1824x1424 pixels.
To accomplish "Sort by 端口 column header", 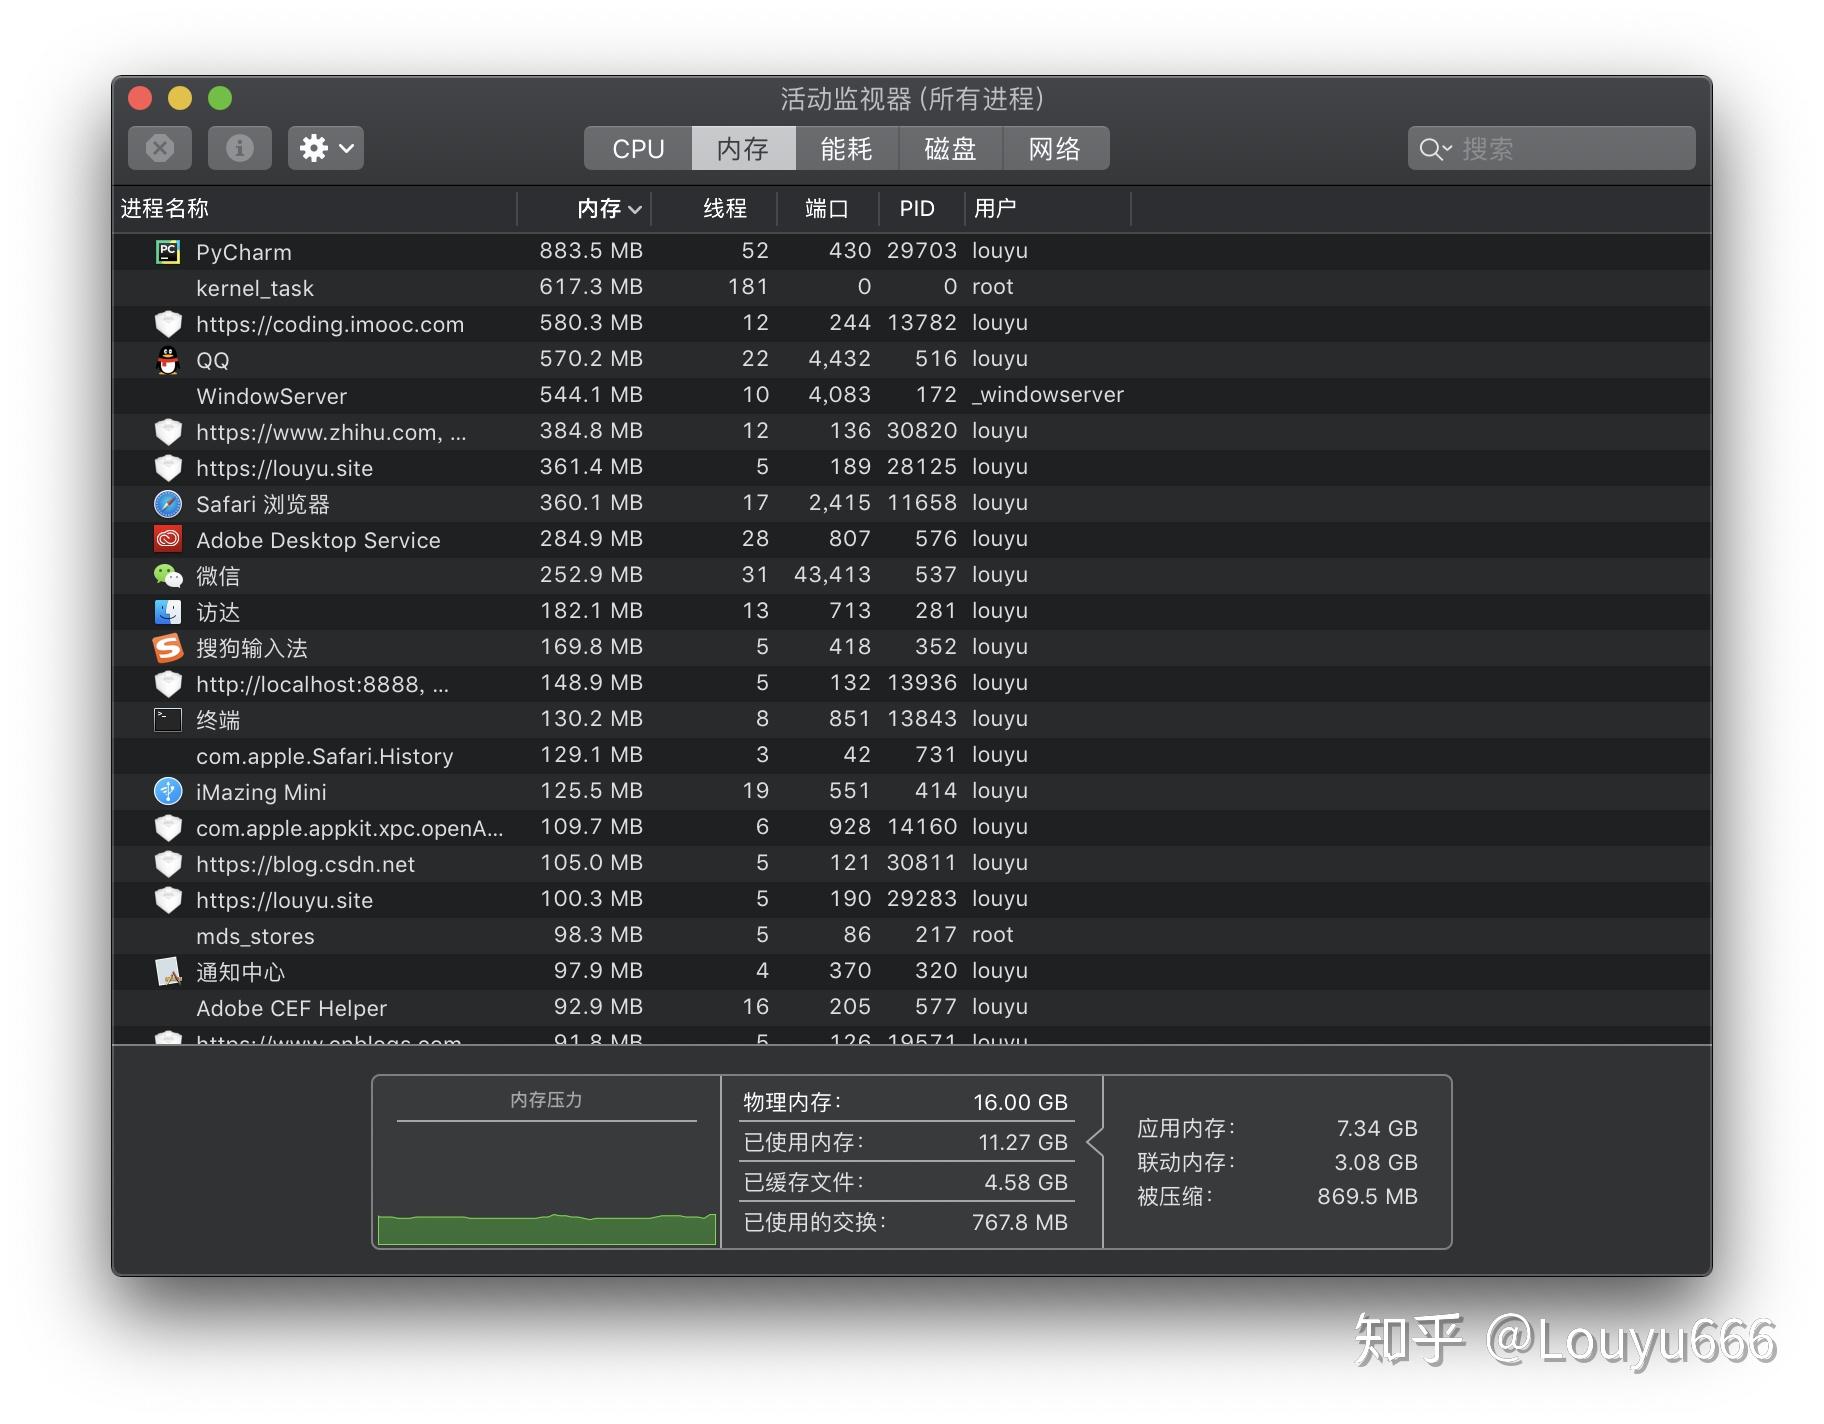I will pyautogui.click(x=828, y=208).
